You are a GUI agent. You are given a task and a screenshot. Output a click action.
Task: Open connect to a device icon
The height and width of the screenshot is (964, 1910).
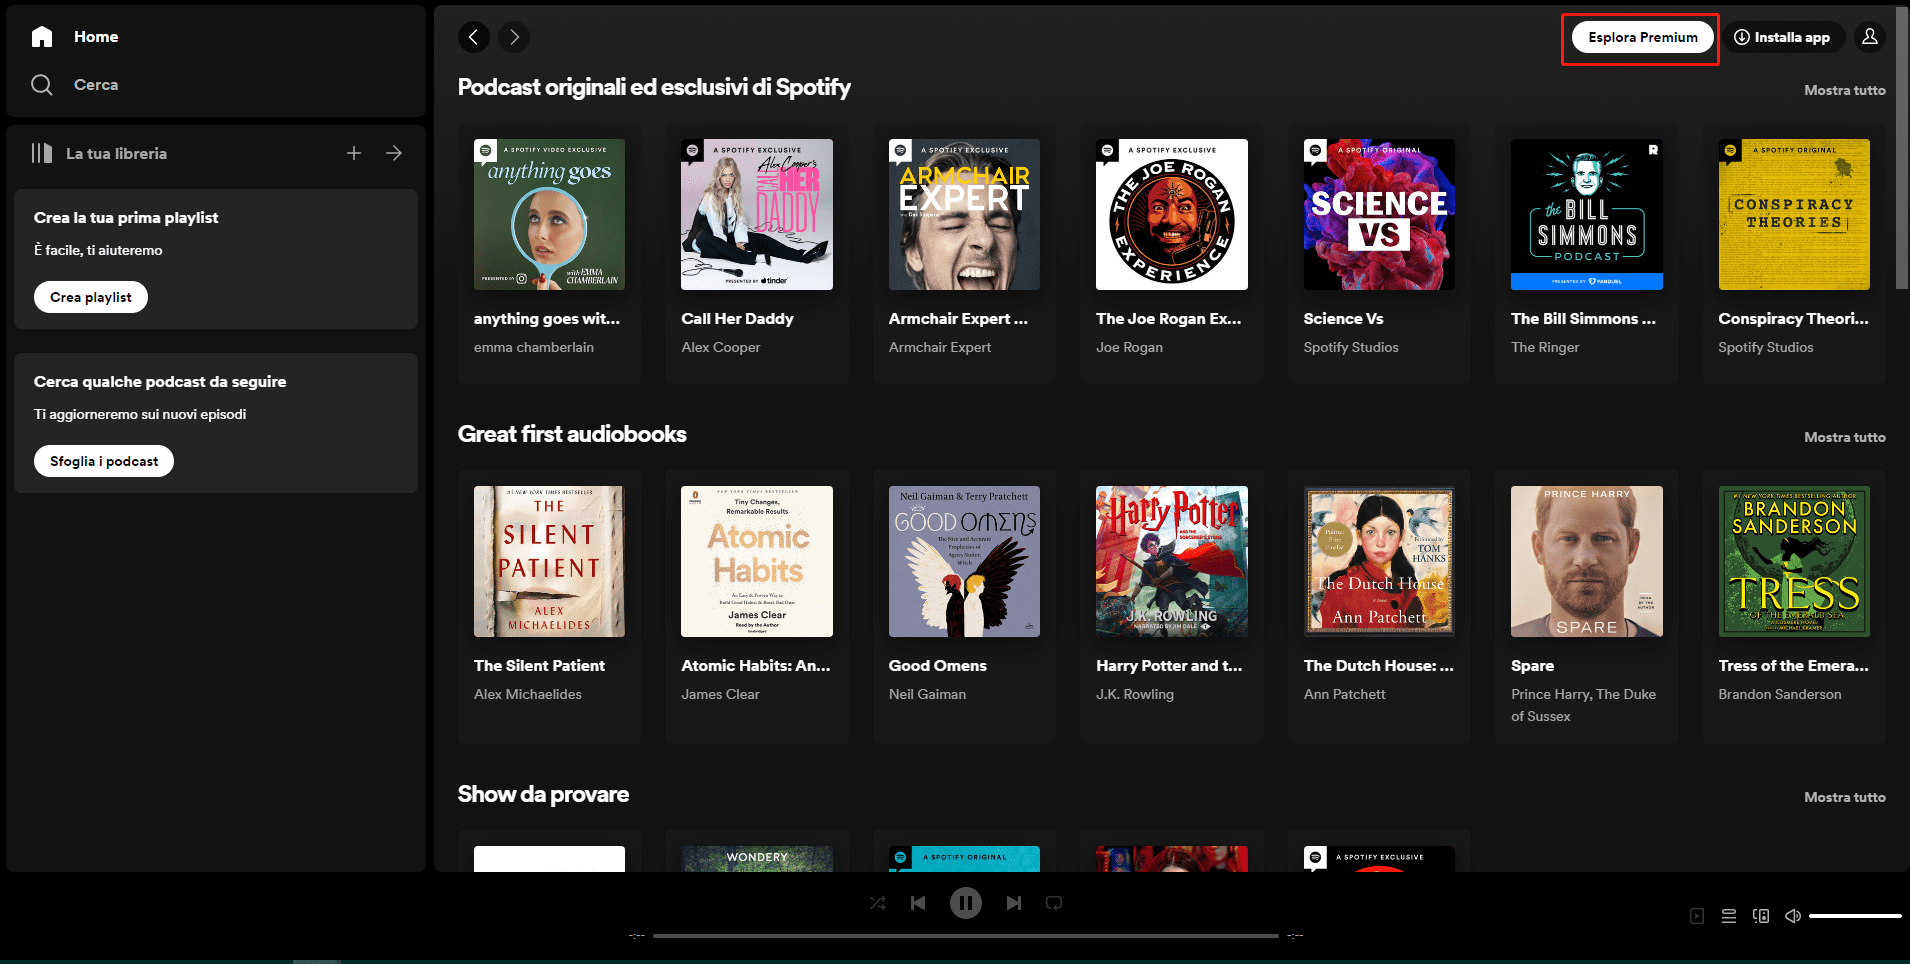[1761, 916]
